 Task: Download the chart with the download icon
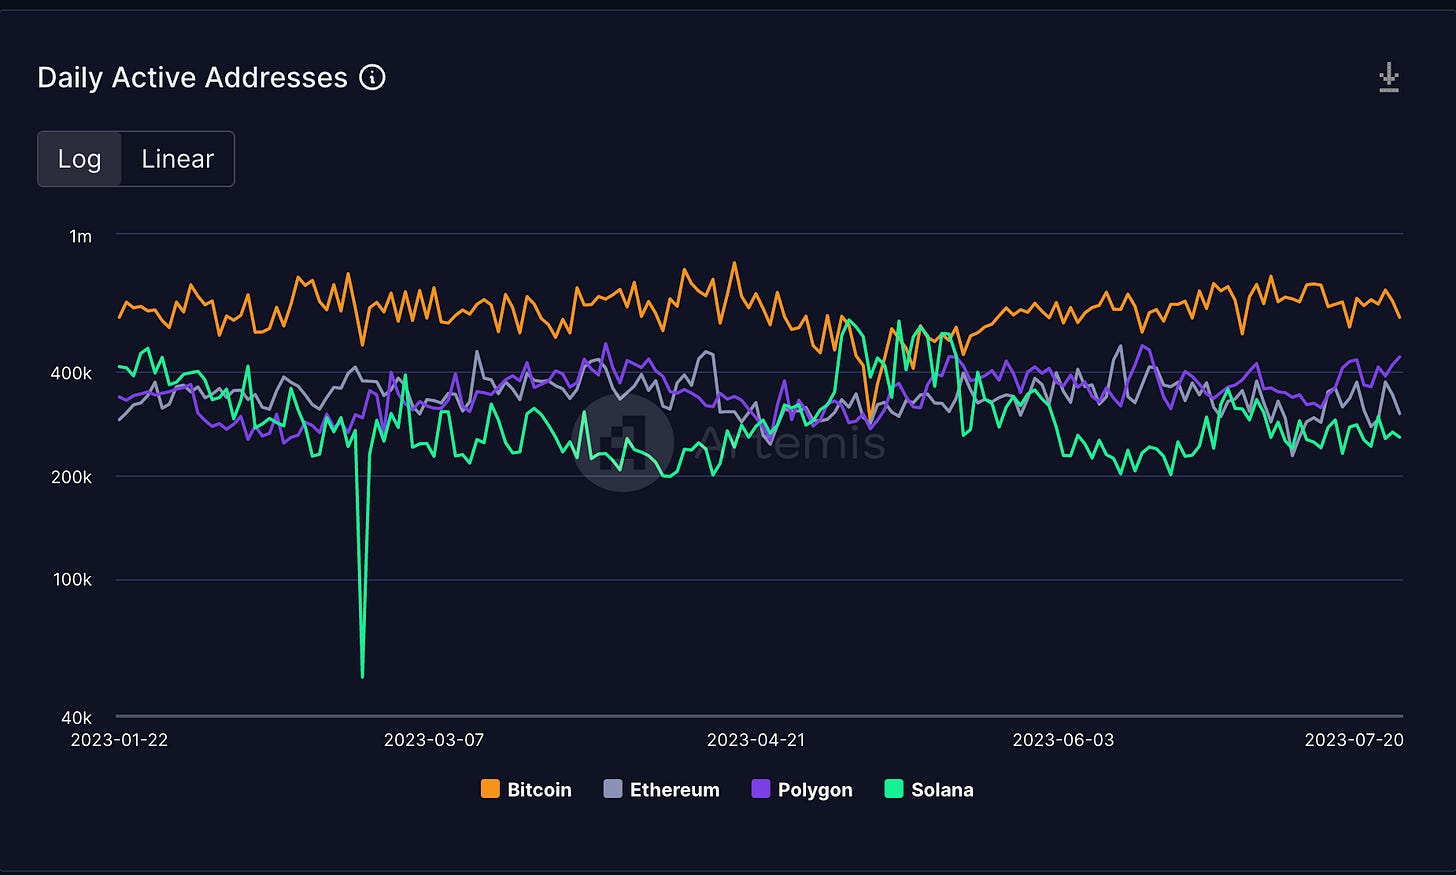click(x=1389, y=77)
